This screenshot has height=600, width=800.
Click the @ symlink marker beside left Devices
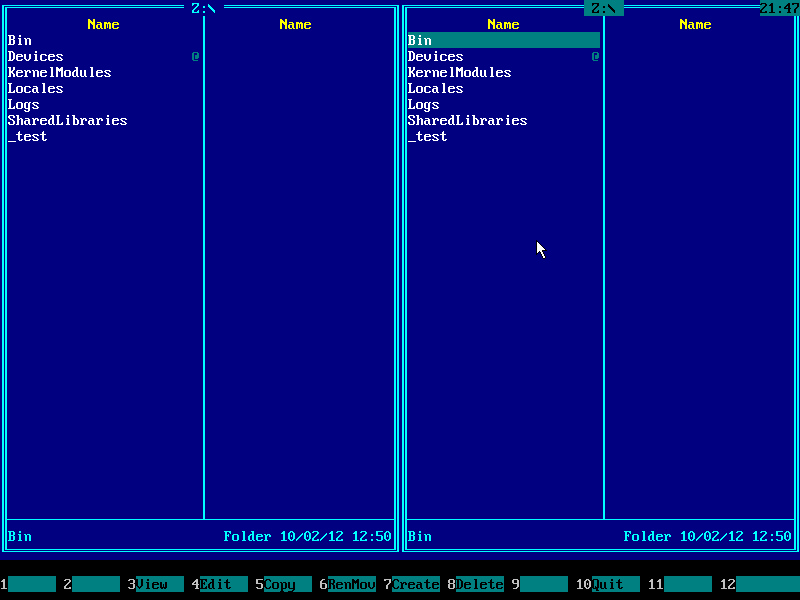pyautogui.click(x=195, y=56)
